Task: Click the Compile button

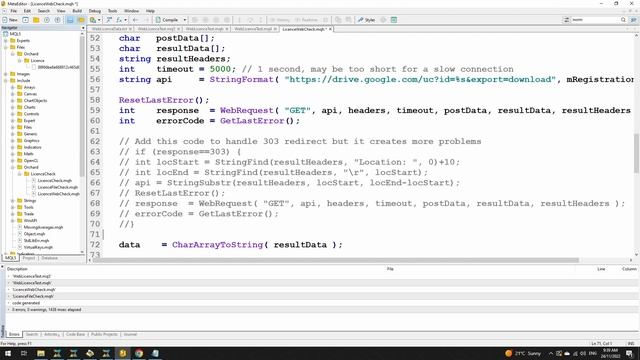Action: coord(167,20)
